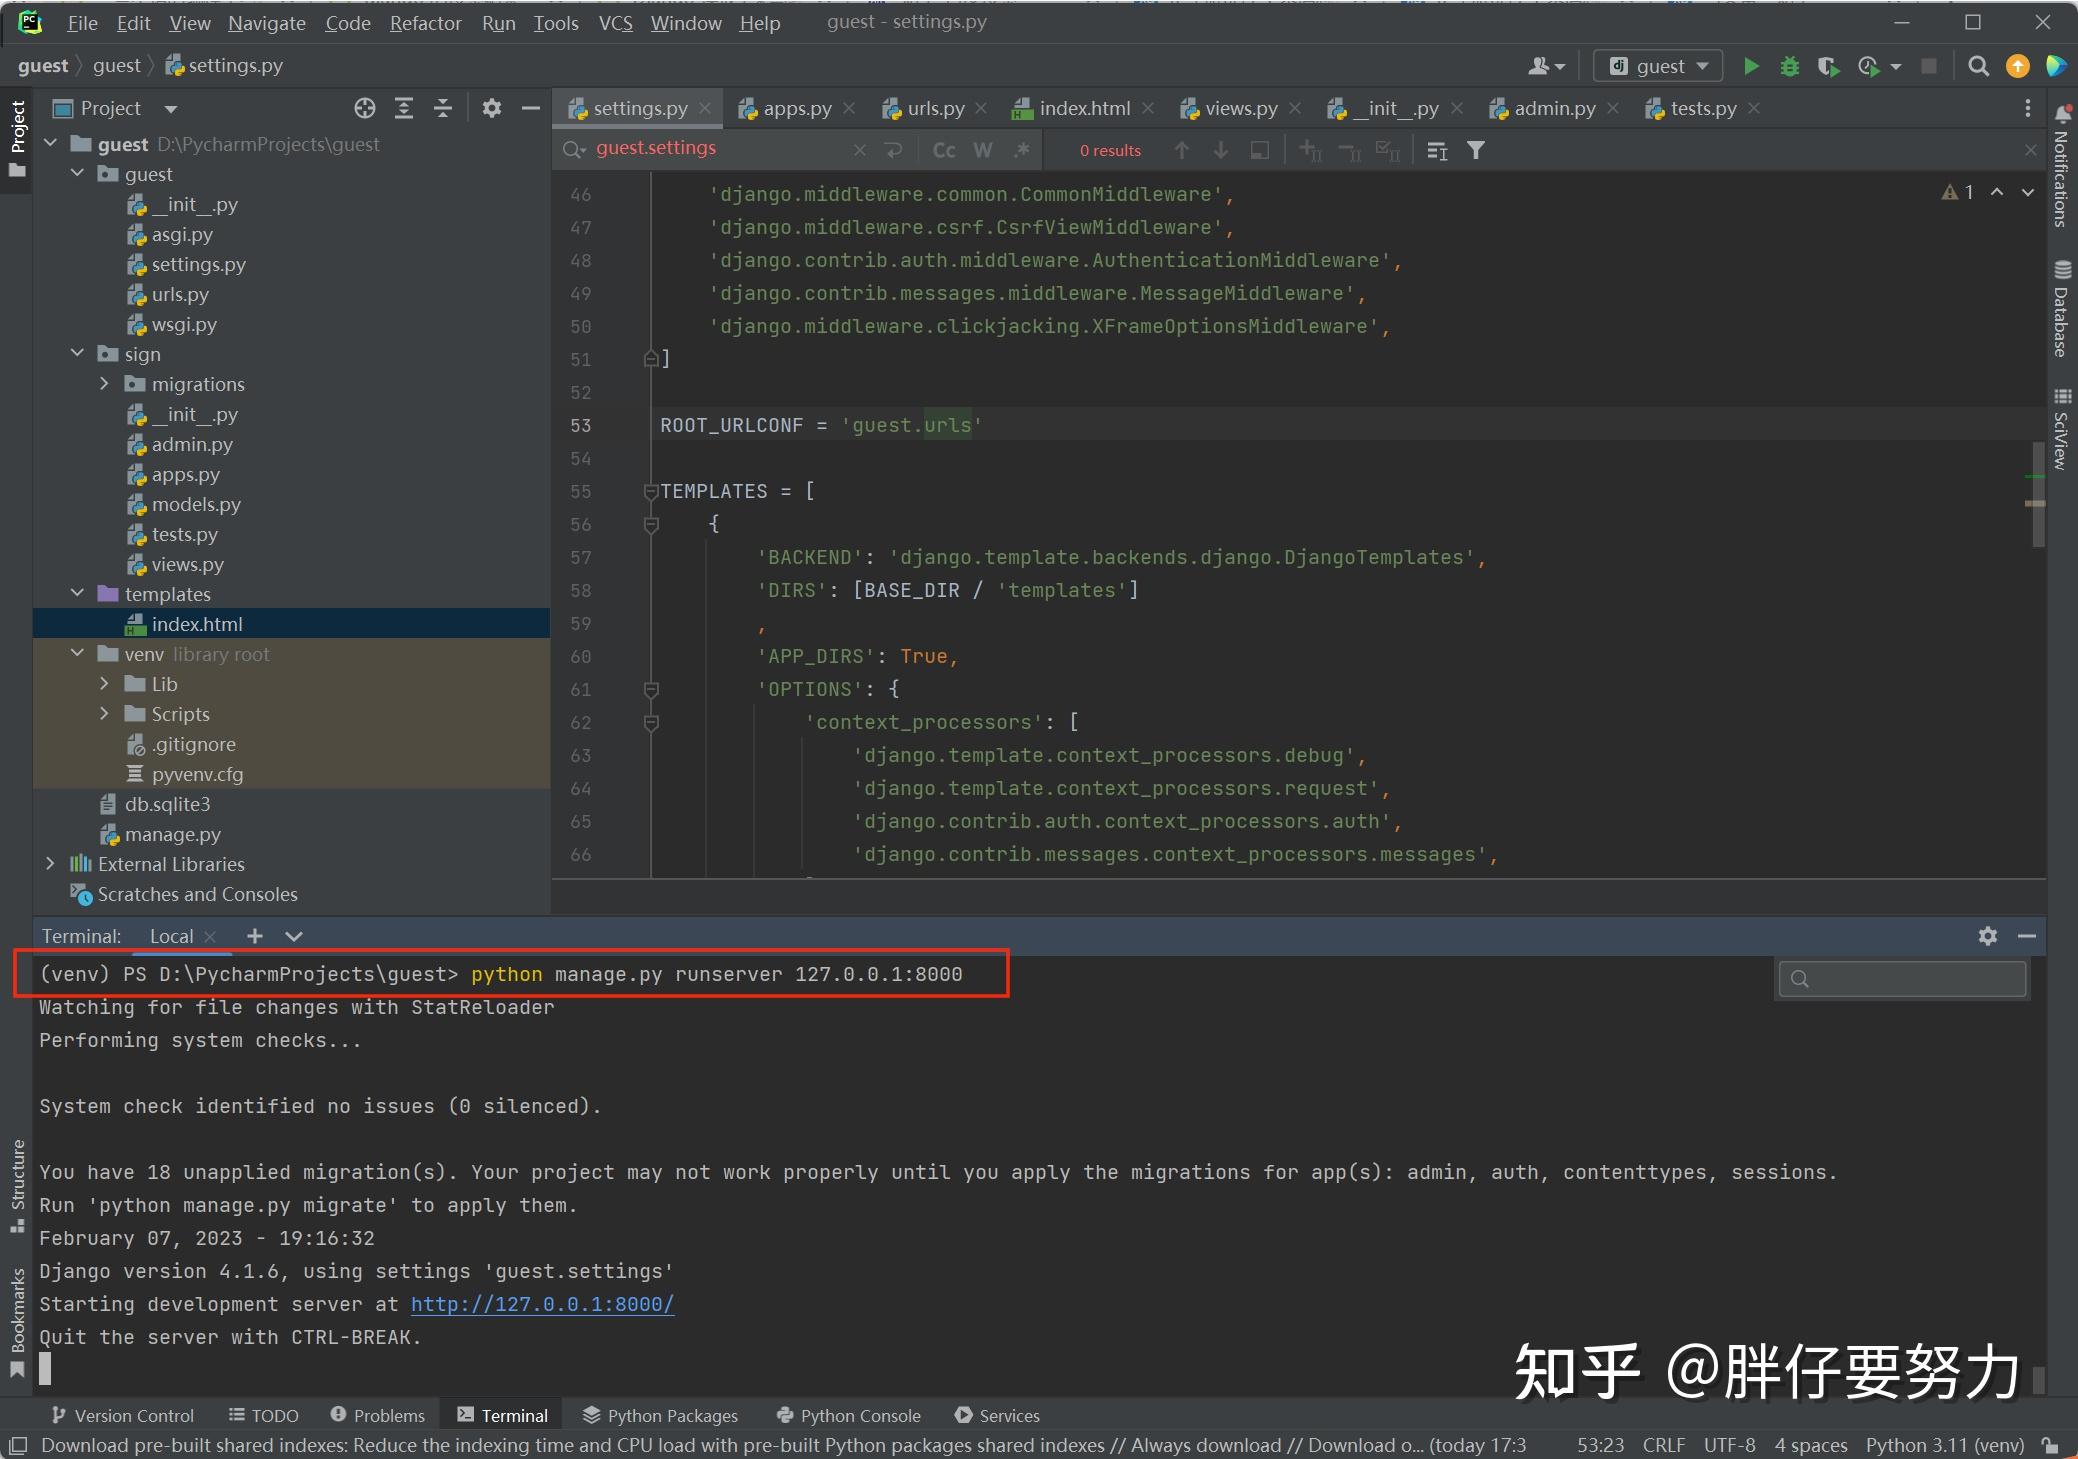The image size is (2078, 1459).
Task: Expand the Lib folder under venv
Action: point(104,684)
